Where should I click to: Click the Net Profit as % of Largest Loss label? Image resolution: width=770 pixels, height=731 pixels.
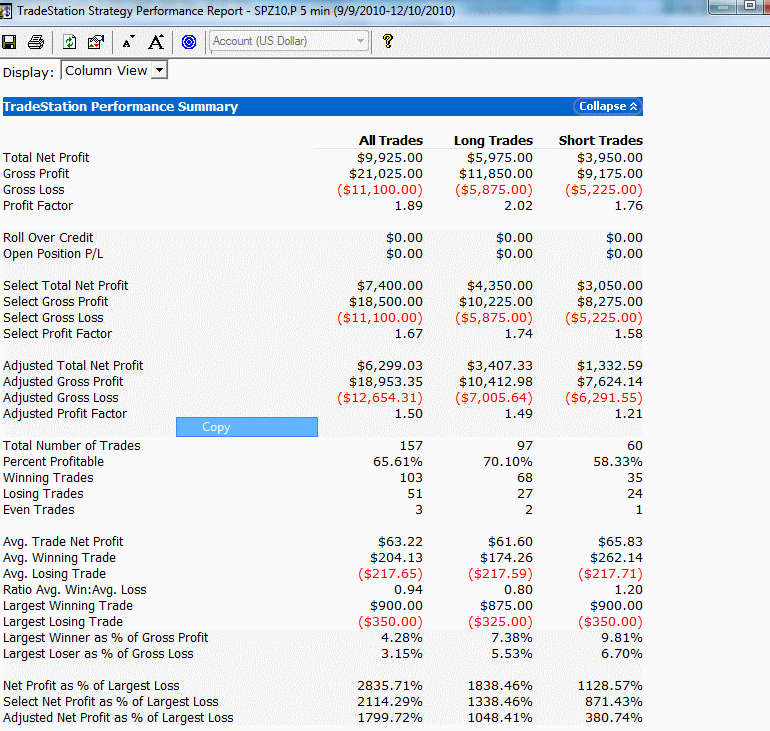tap(91, 686)
